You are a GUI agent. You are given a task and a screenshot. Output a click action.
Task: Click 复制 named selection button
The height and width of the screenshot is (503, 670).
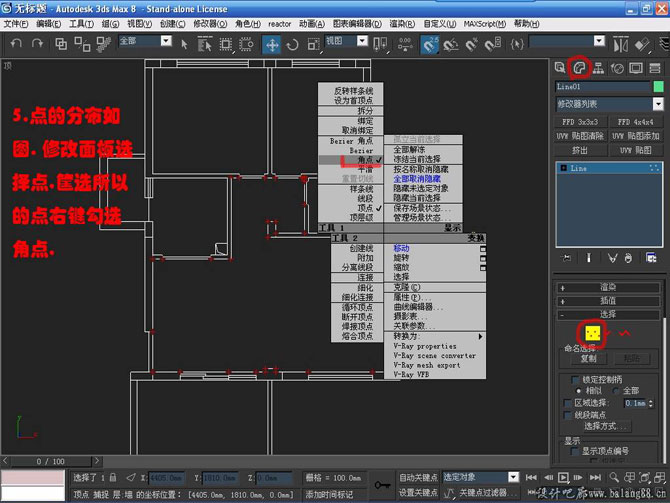588,359
